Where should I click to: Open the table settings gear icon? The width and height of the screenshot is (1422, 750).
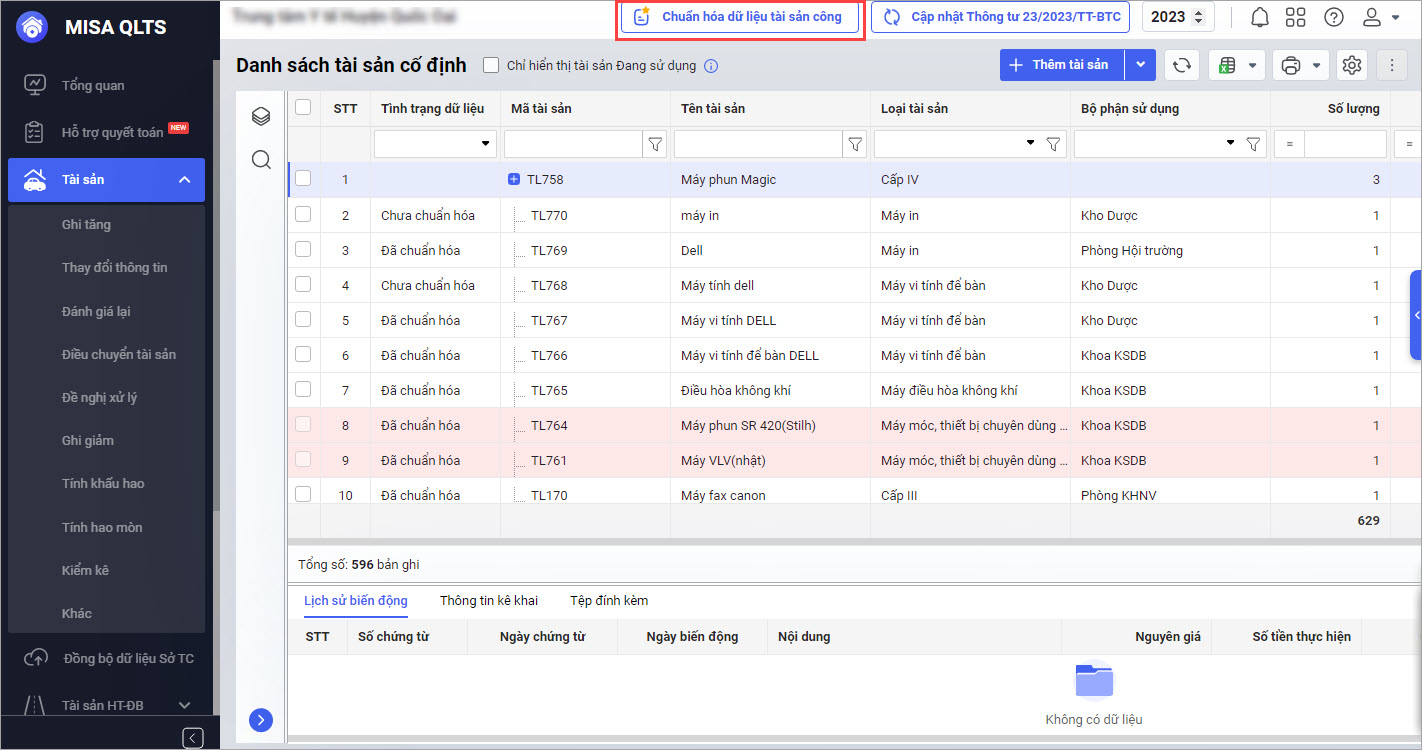click(1352, 65)
